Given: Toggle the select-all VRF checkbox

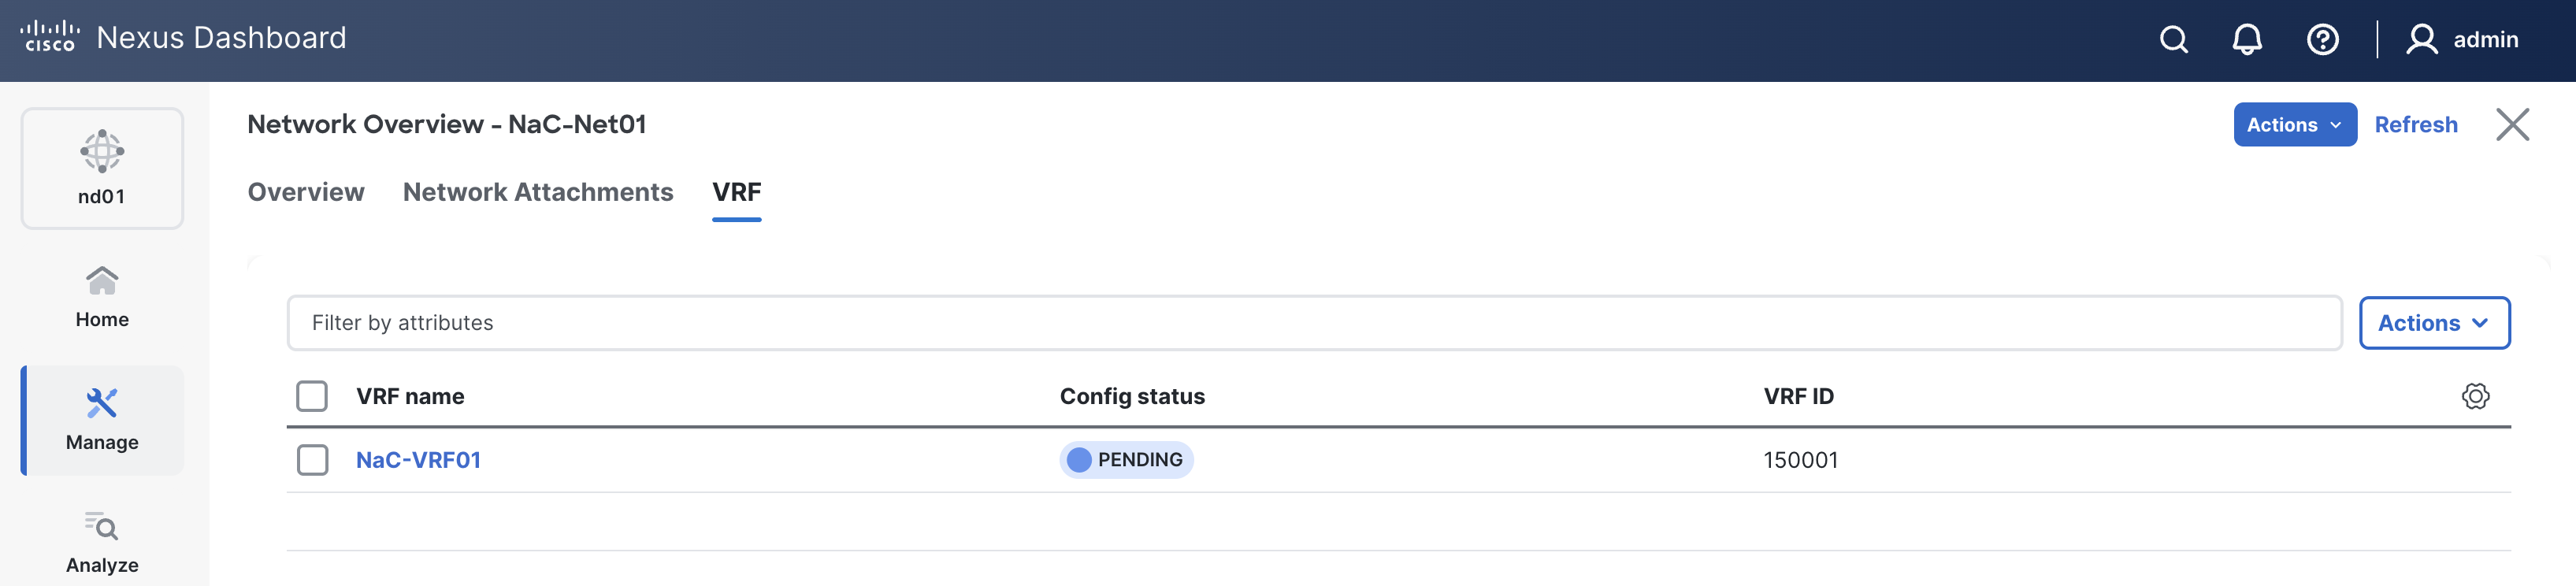Looking at the screenshot, I should (312, 396).
